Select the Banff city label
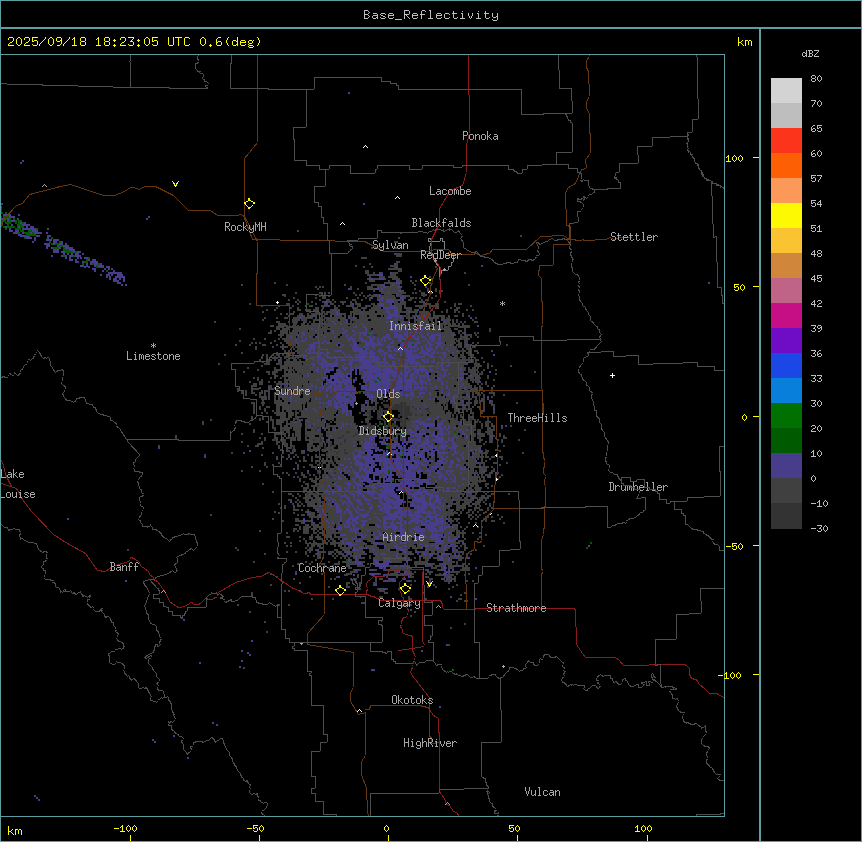862x842 pixels. [124, 567]
